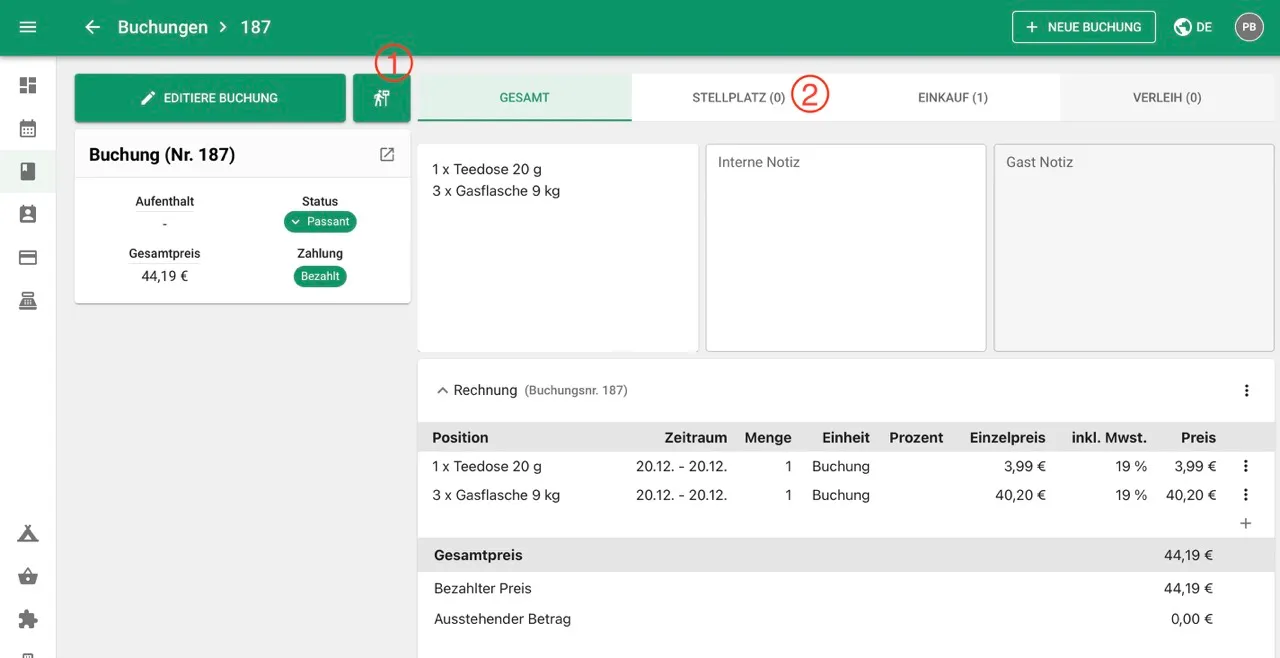Switch to the Gesamt tab
Screen dimensions: 1280x658
point(524,98)
